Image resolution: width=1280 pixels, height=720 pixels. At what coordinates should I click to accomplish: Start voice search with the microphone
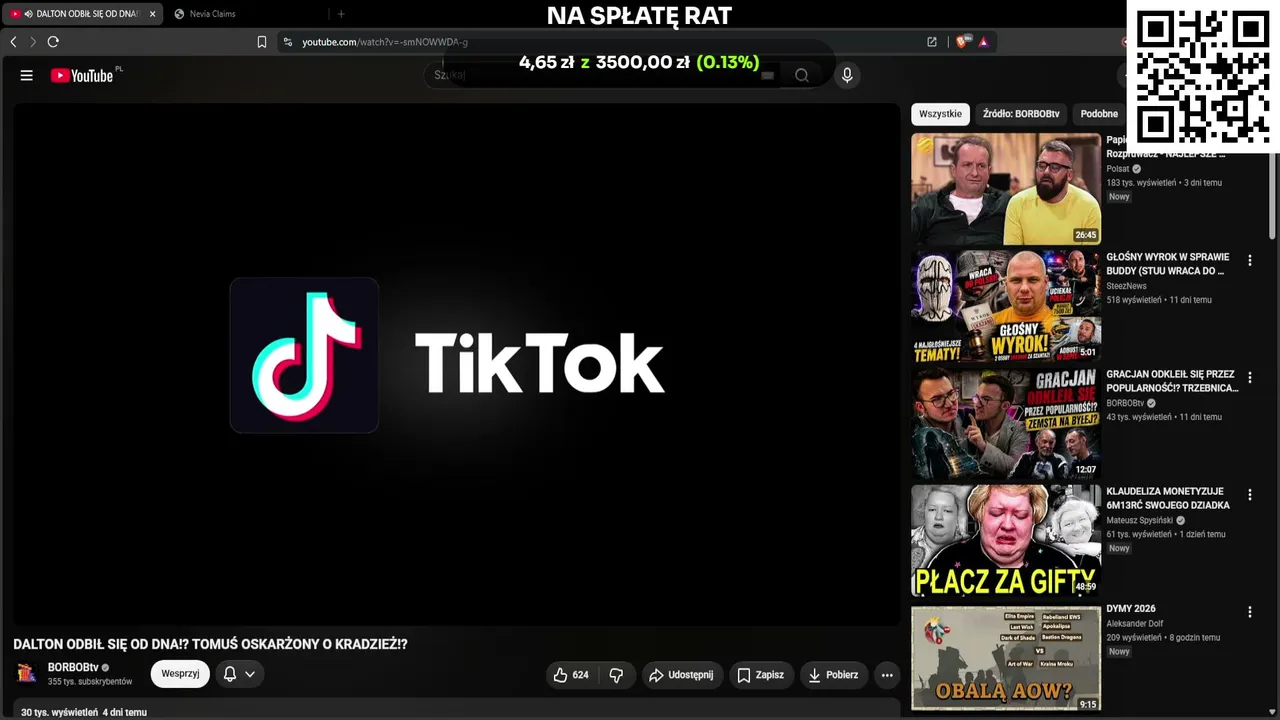click(x=847, y=75)
